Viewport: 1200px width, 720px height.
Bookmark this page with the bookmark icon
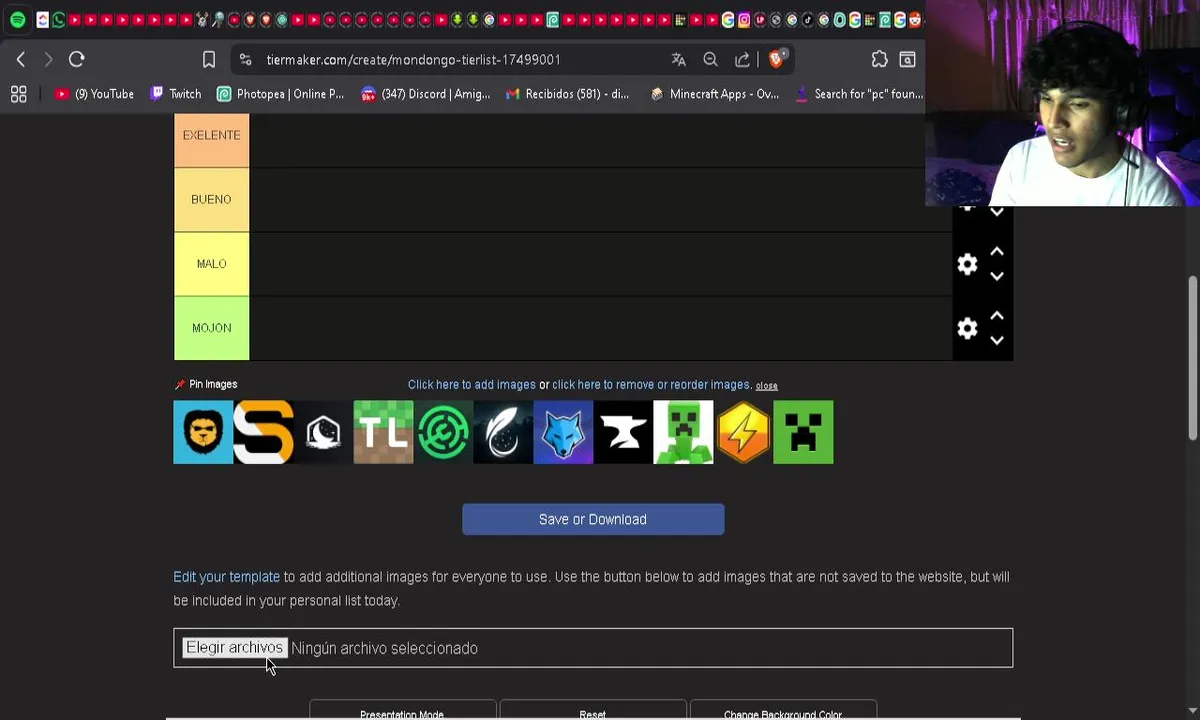tap(209, 60)
